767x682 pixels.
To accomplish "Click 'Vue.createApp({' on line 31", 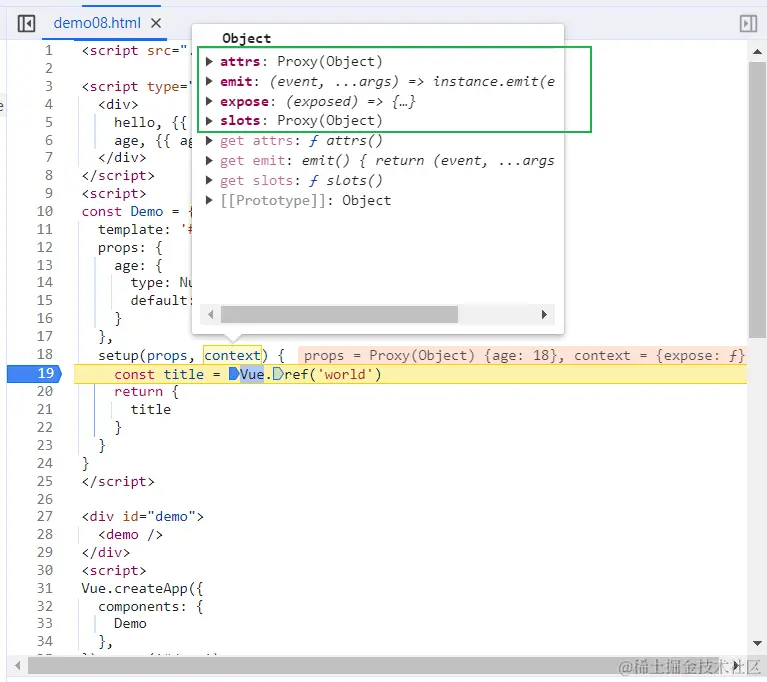I will point(142,589).
